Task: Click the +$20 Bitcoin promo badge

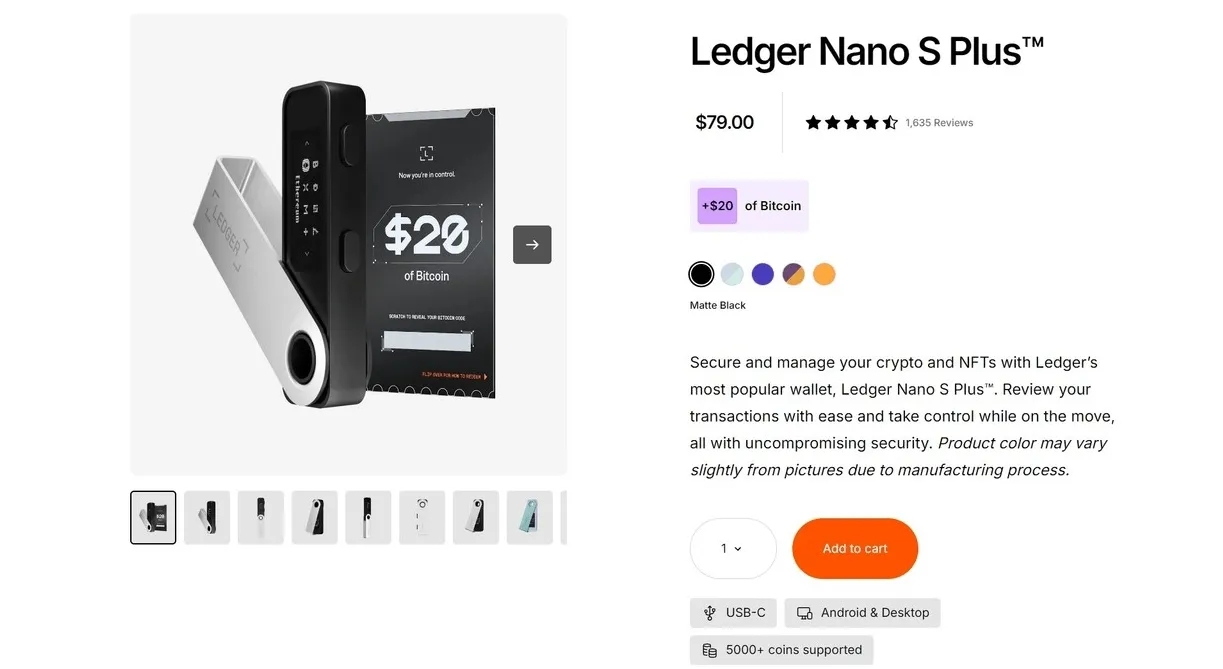Action: coord(749,205)
